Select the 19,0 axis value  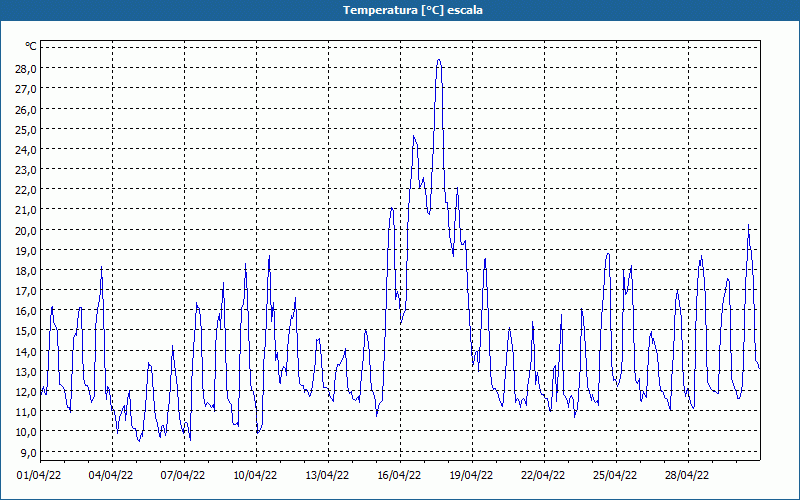point(26,250)
